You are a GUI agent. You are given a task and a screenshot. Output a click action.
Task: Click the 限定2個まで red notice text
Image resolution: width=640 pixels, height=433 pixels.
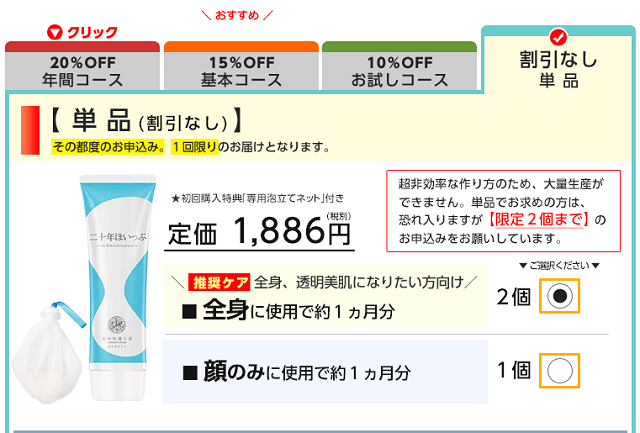(538, 220)
